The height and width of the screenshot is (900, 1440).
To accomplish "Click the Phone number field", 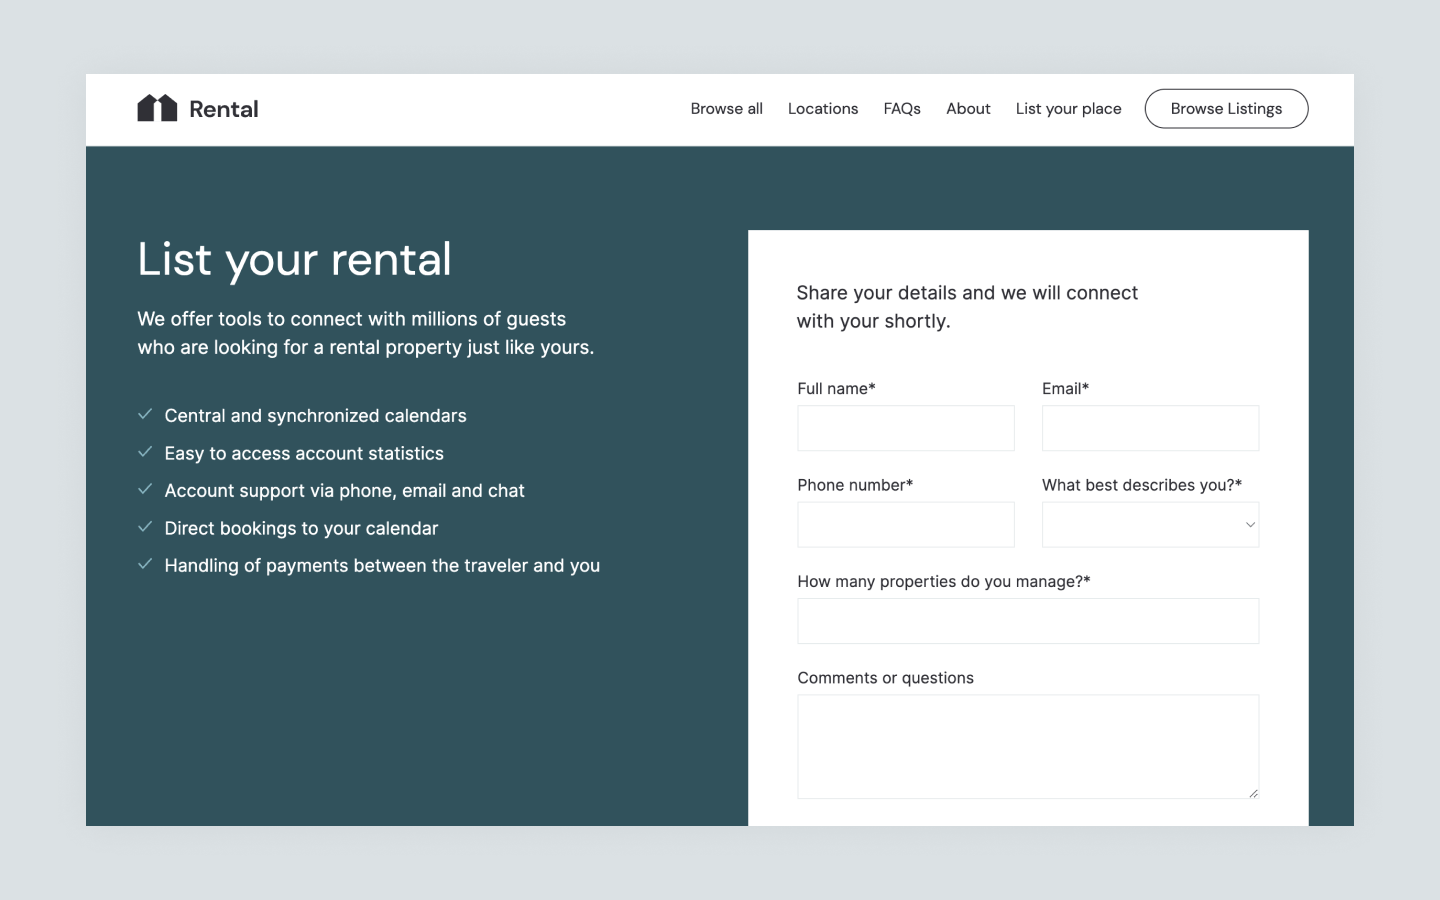I will click(905, 524).
